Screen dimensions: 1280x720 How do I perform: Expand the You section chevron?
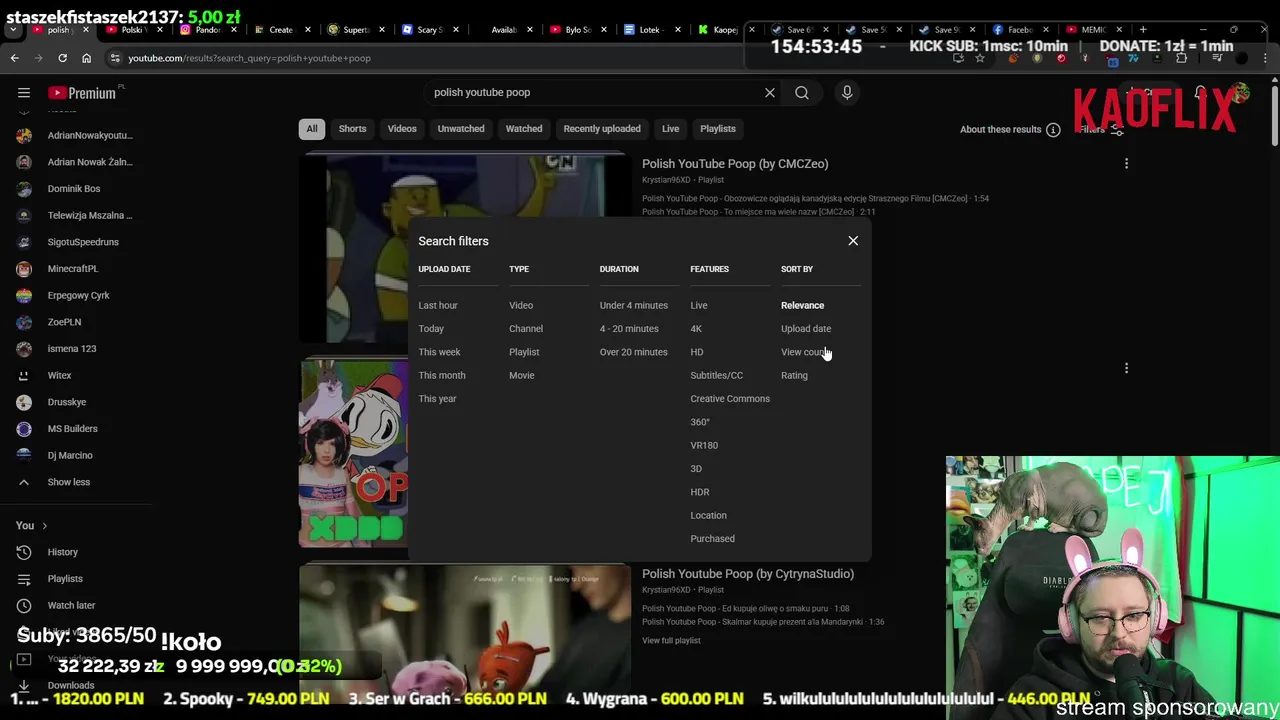[44, 526]
